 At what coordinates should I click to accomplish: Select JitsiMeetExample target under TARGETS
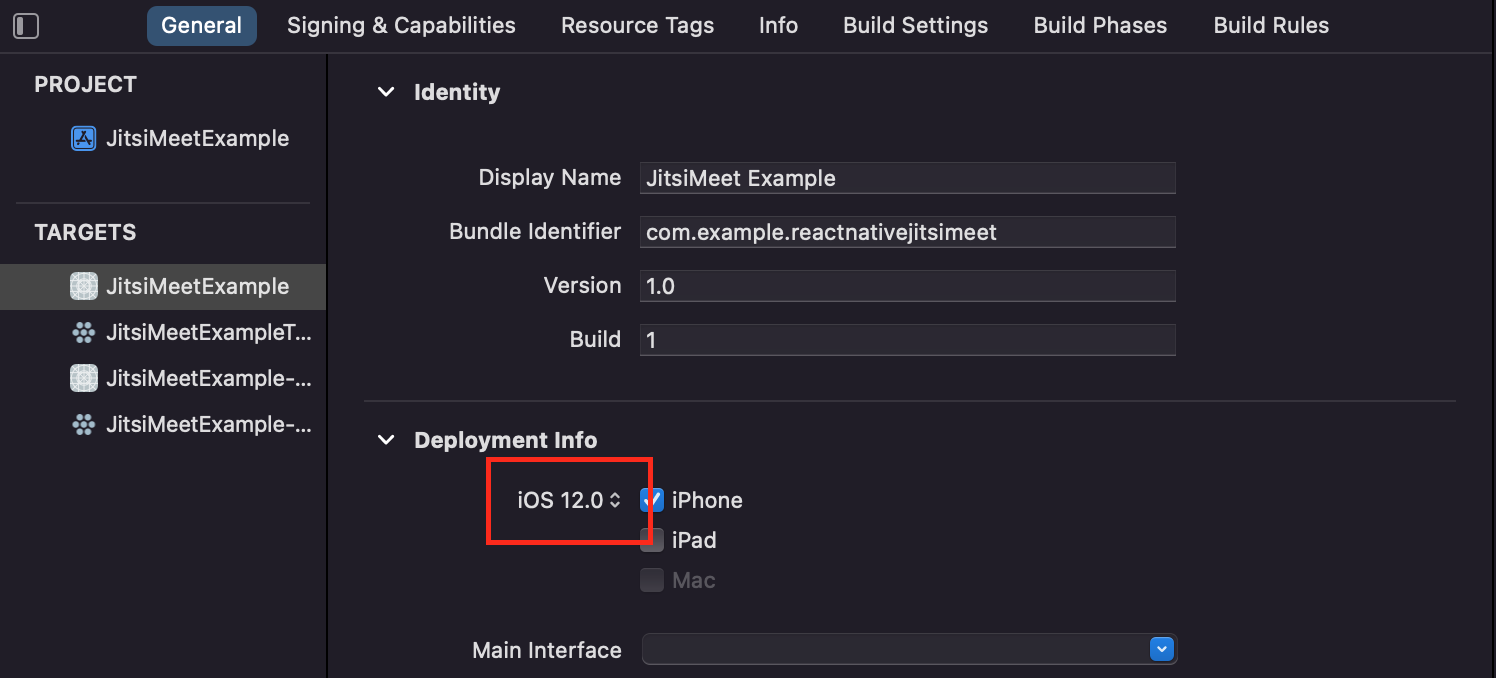pyautogui.click(x=163, y=286)
